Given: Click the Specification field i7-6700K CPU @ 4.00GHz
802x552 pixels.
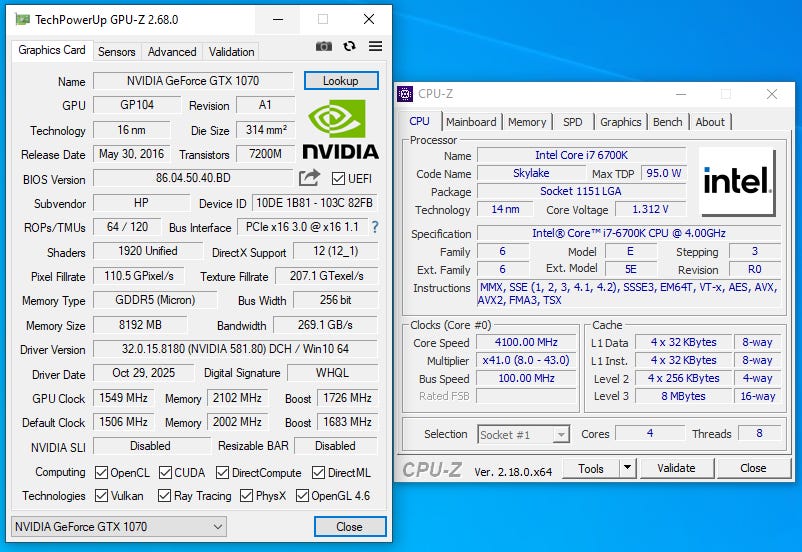Looking at the screenshot, I should (x=629, y=233).
